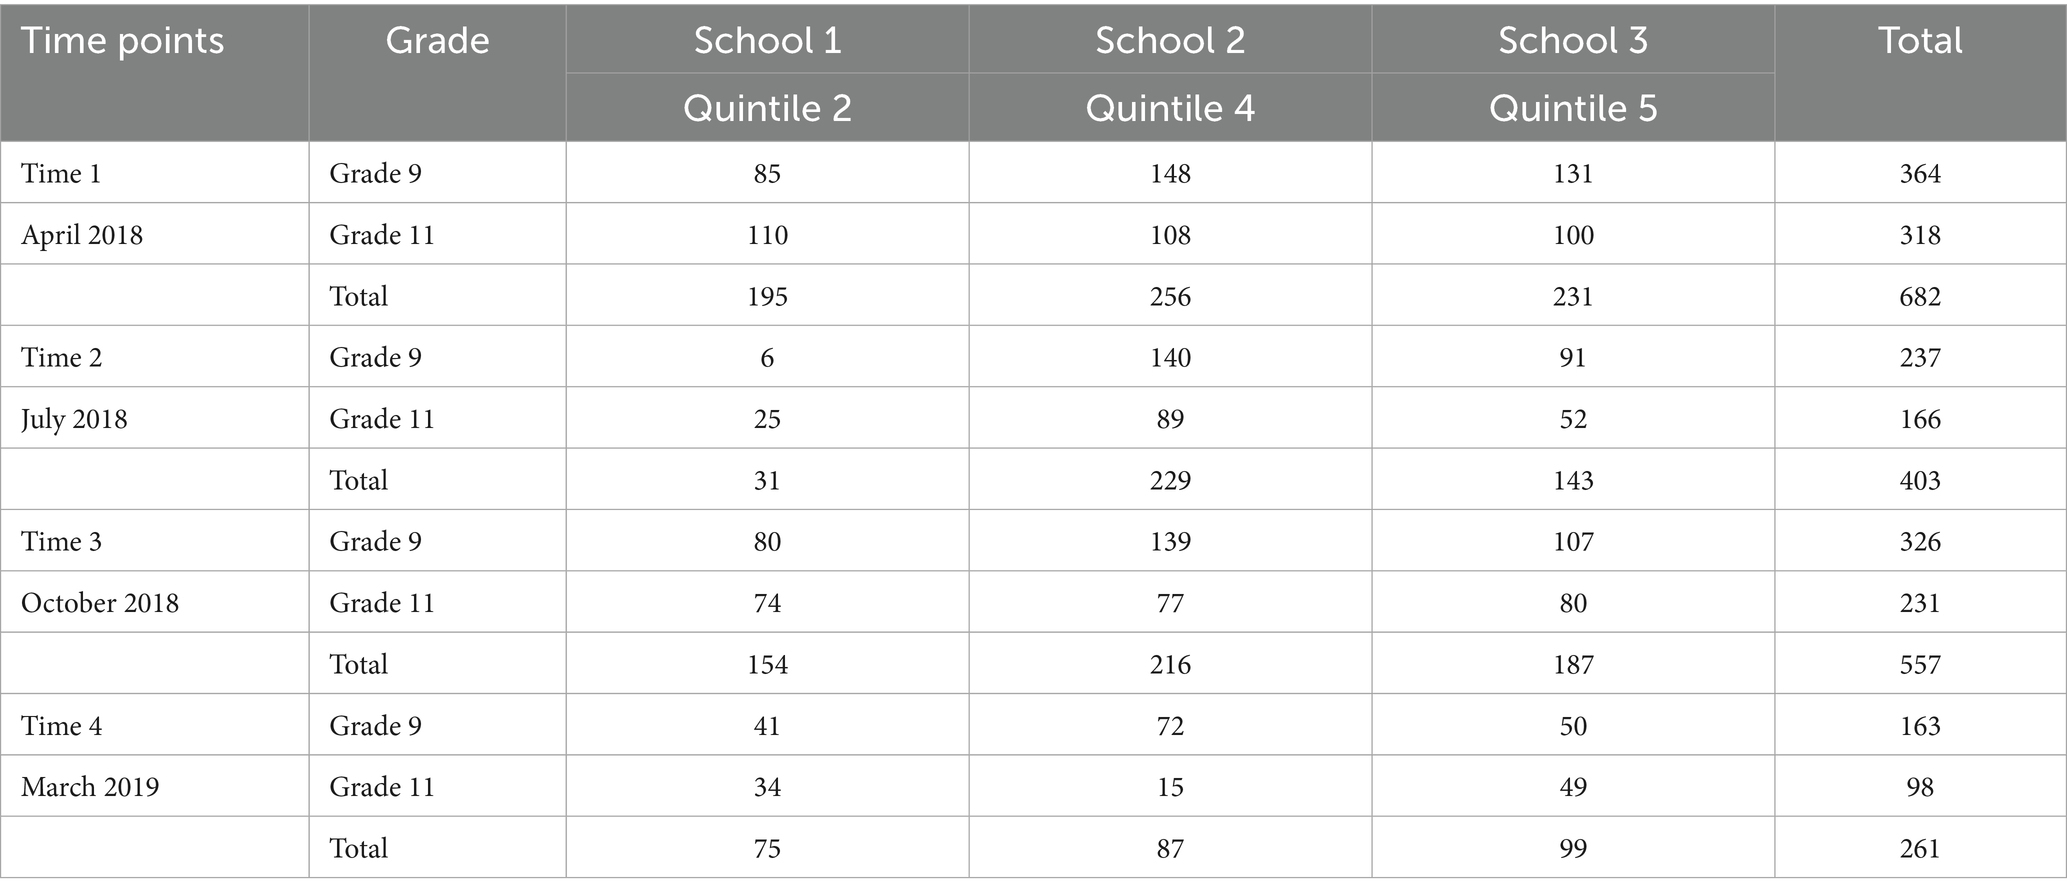Select the cell showing 140
This screenshot has height=896, width=2067.
click(1170, 358)
